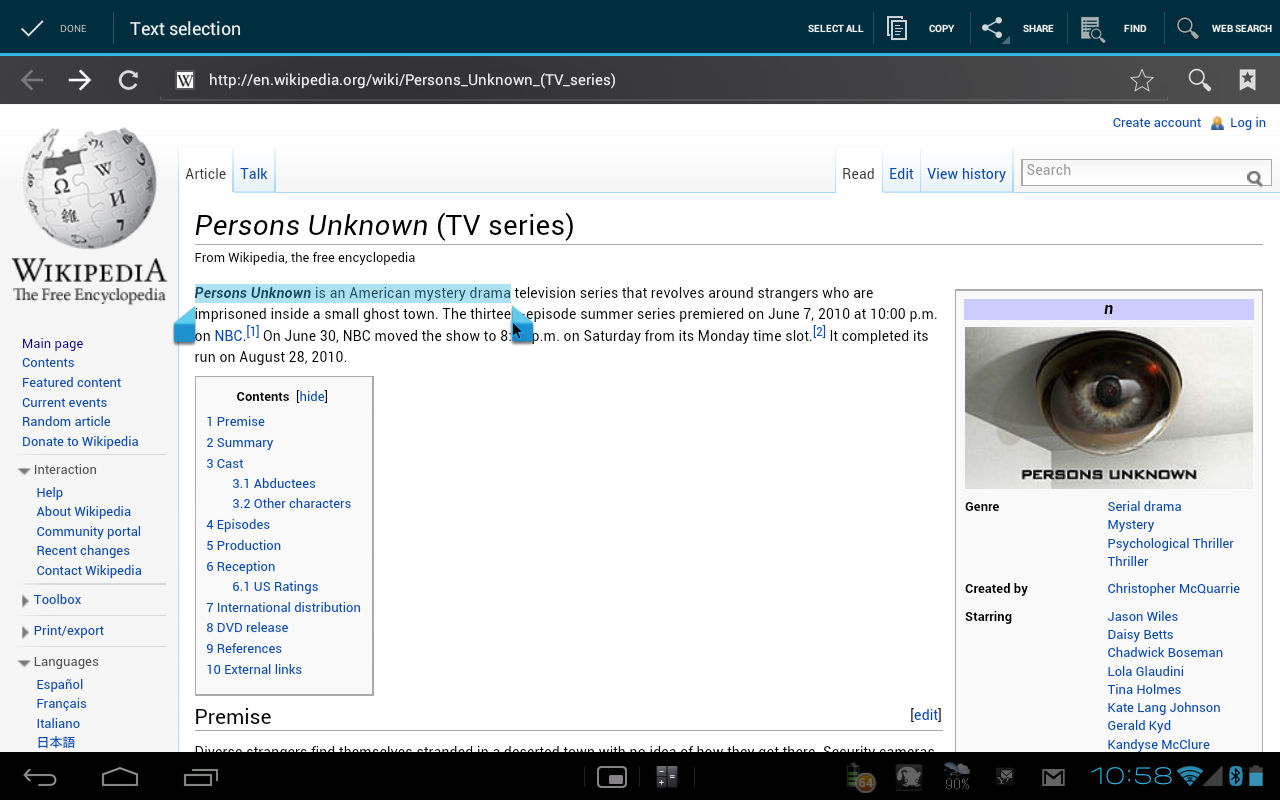Grab the right text selection handle

click(x=522, y=326)
